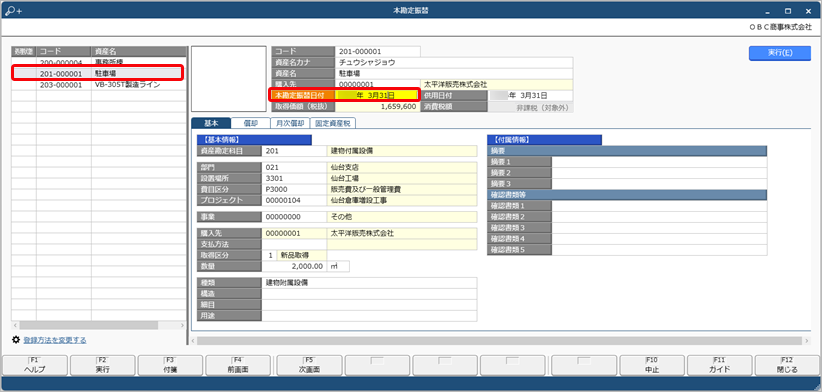Click the 部門 code field 021
The height and width of the screenshot is (392, 822).
tap(294, 168)
